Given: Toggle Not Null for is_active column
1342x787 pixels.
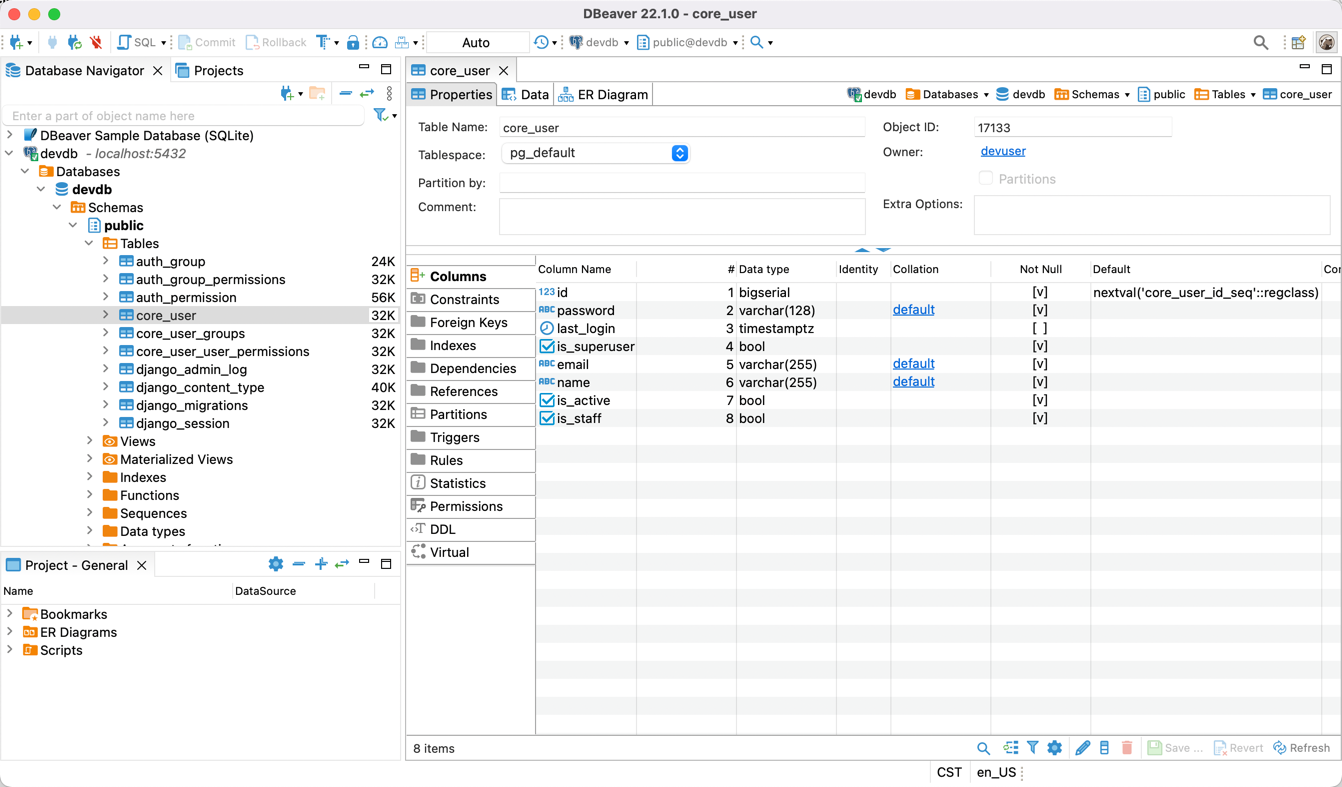Looking at the screenshot, I should tap(1040, 401).
